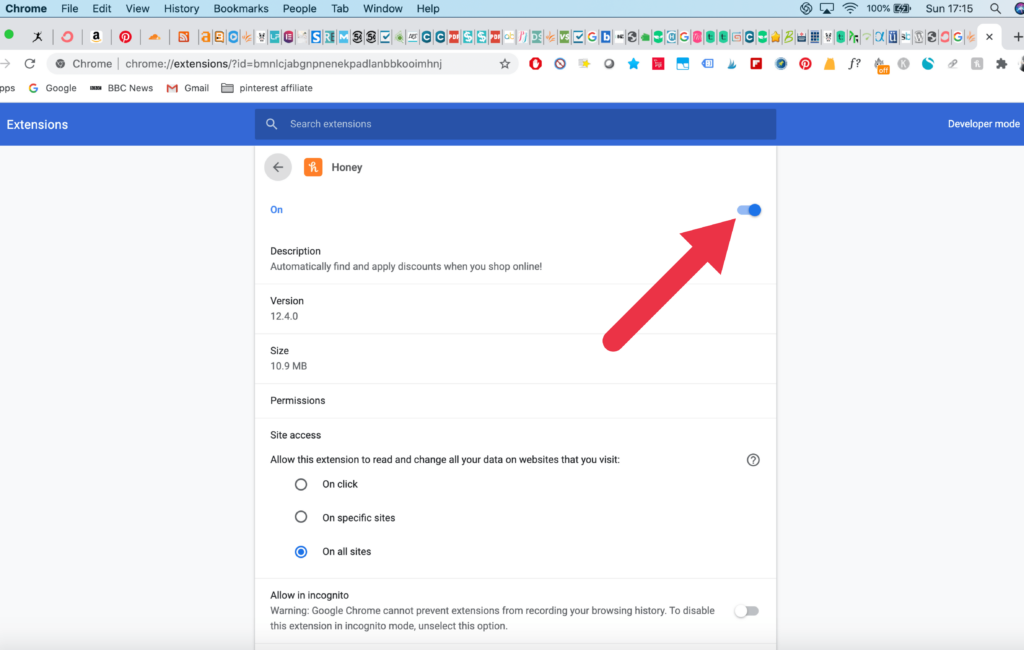1024x650 pixels.
Task: Open the Edit menu
Action: coord(101,8)
